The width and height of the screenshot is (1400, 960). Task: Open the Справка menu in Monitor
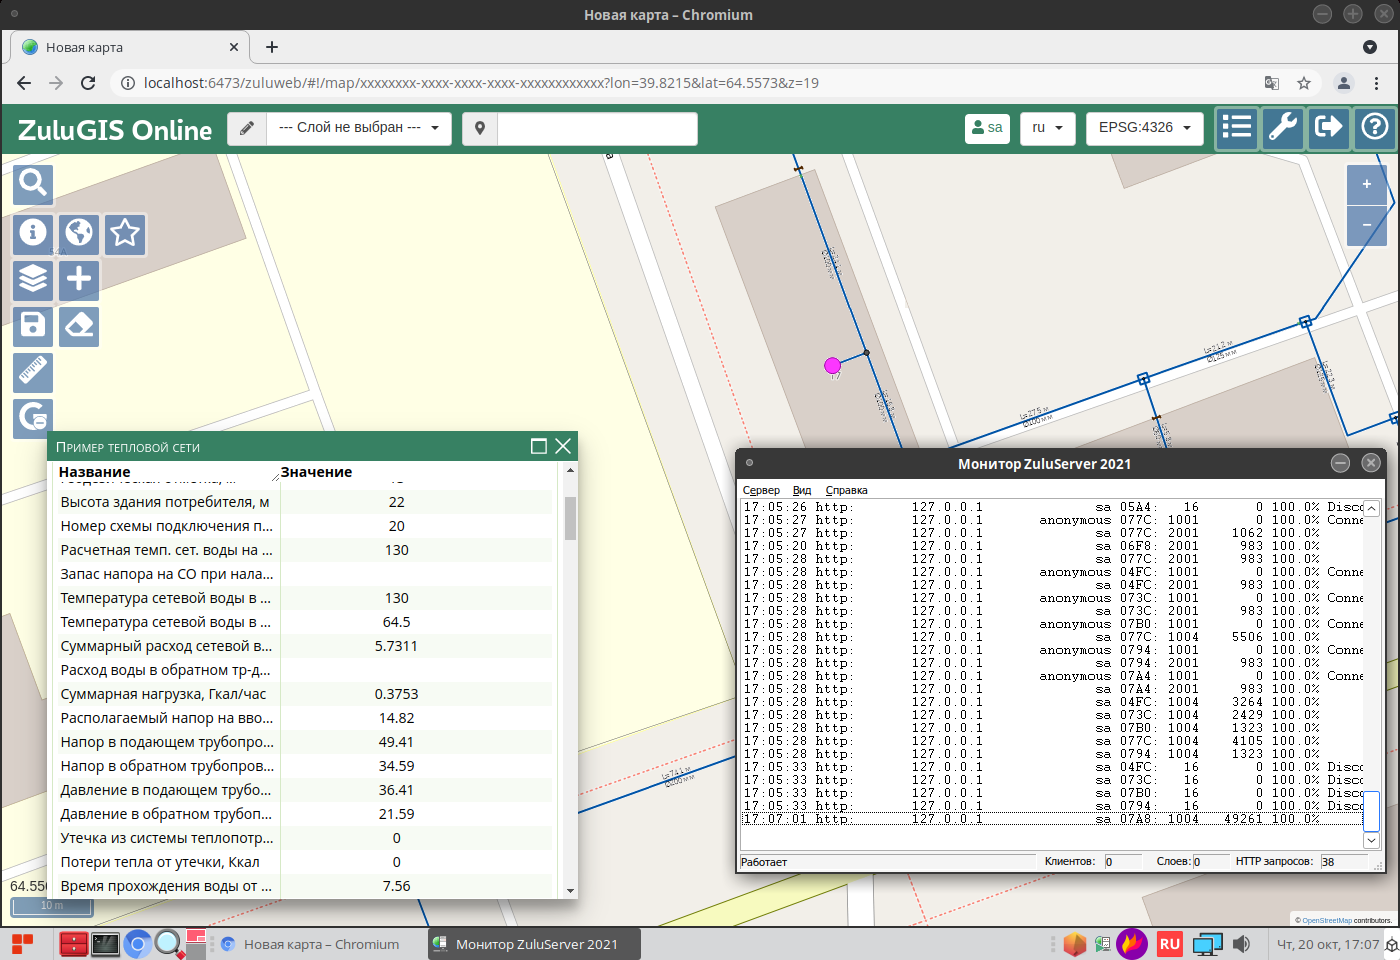pos(846,490)
